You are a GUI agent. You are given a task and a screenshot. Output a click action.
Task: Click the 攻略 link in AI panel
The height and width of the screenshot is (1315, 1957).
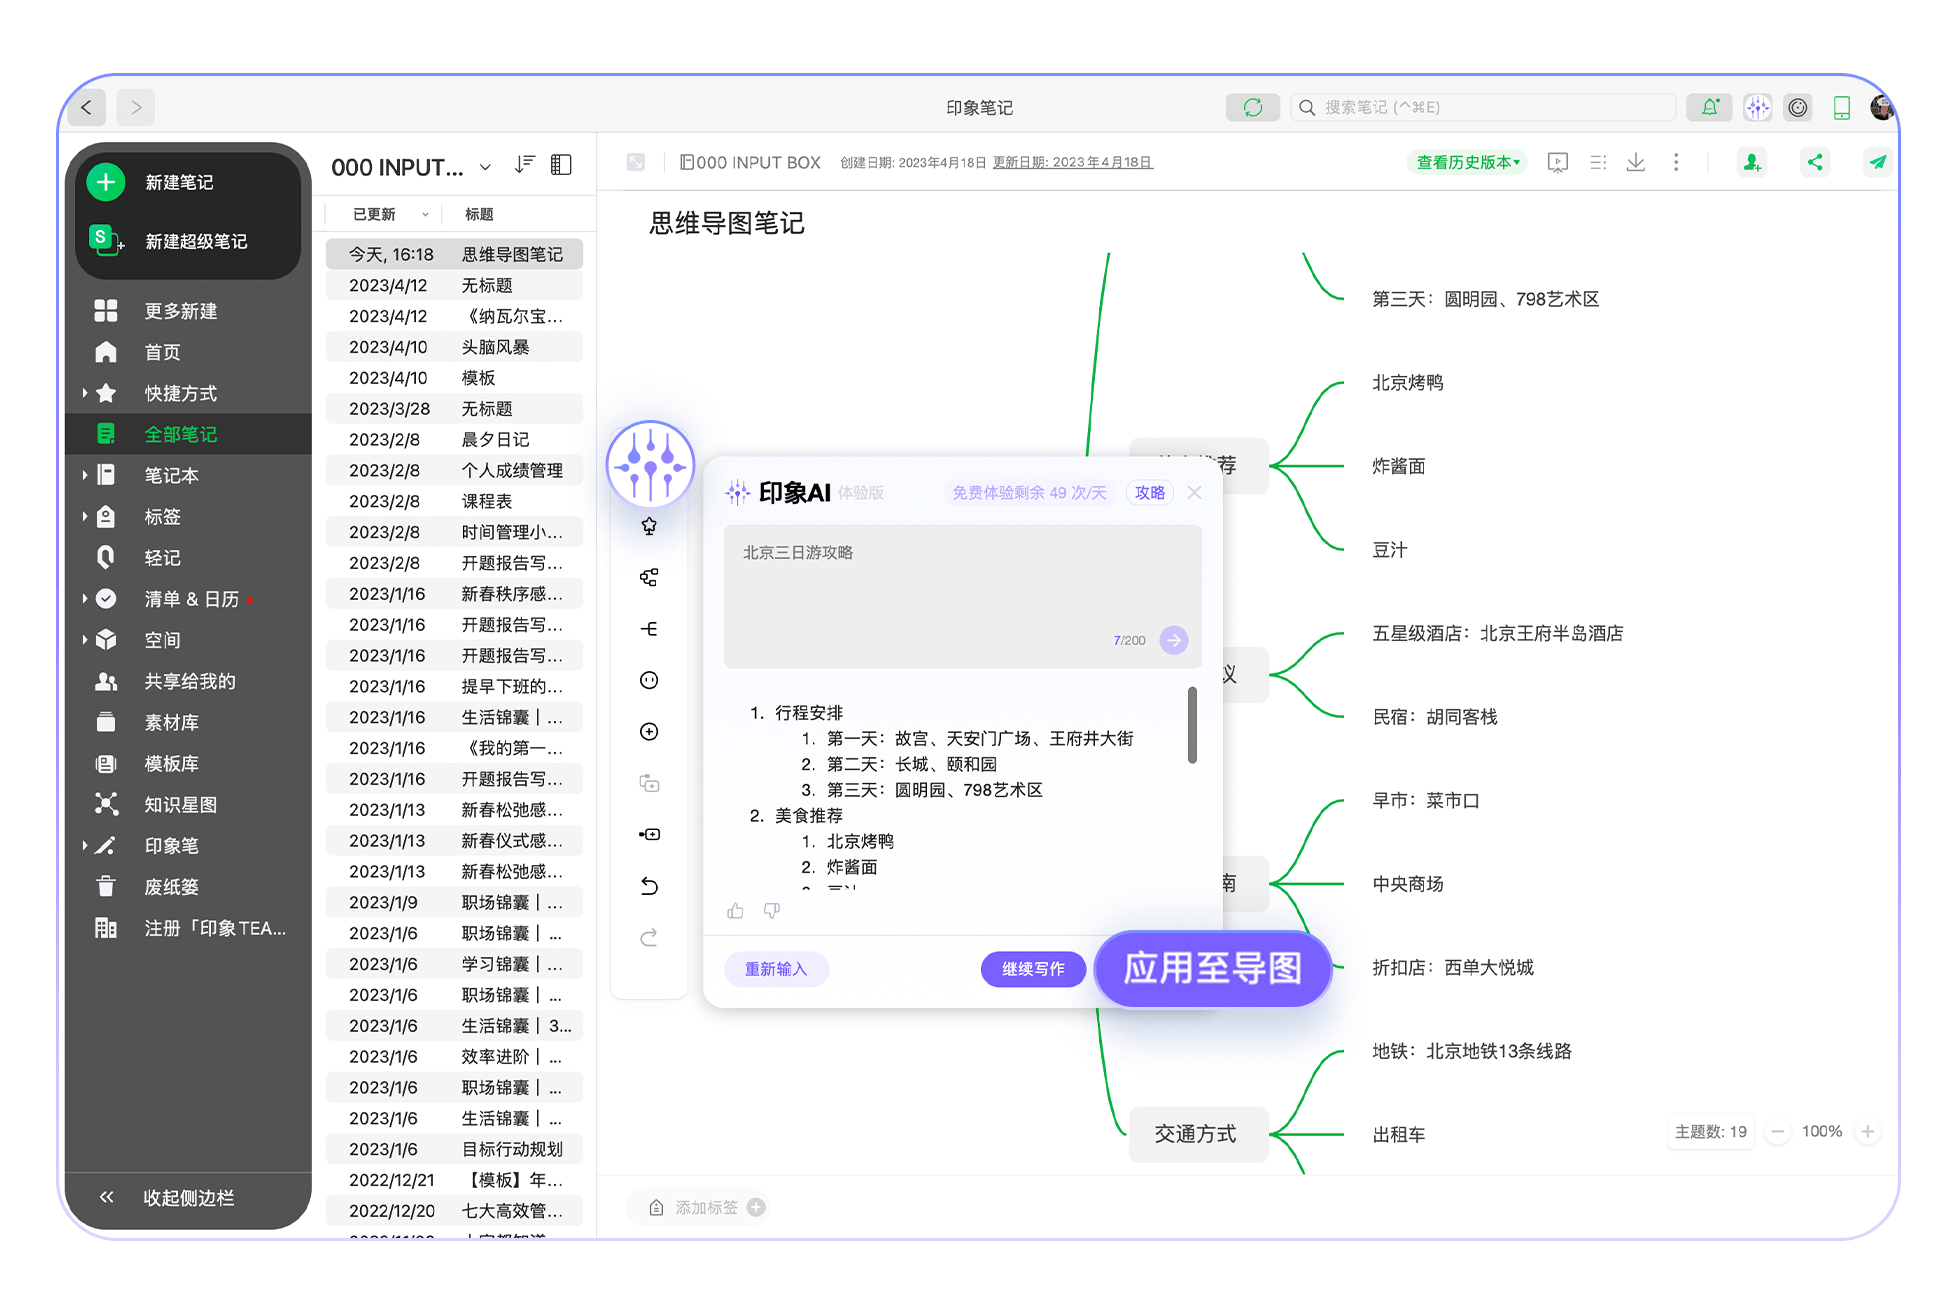pos(1150,492)
